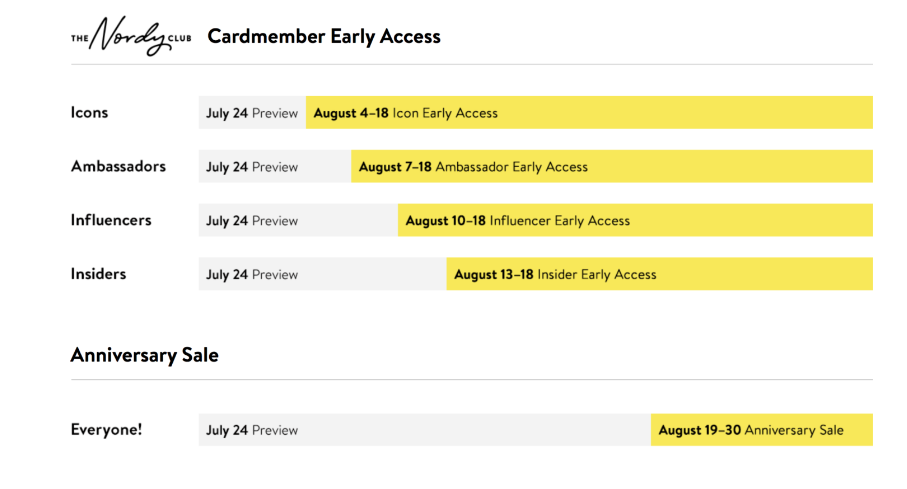This screenshot has width=907, height=489.
Task: Click the Influencers tier label
Action: point(111,220)
